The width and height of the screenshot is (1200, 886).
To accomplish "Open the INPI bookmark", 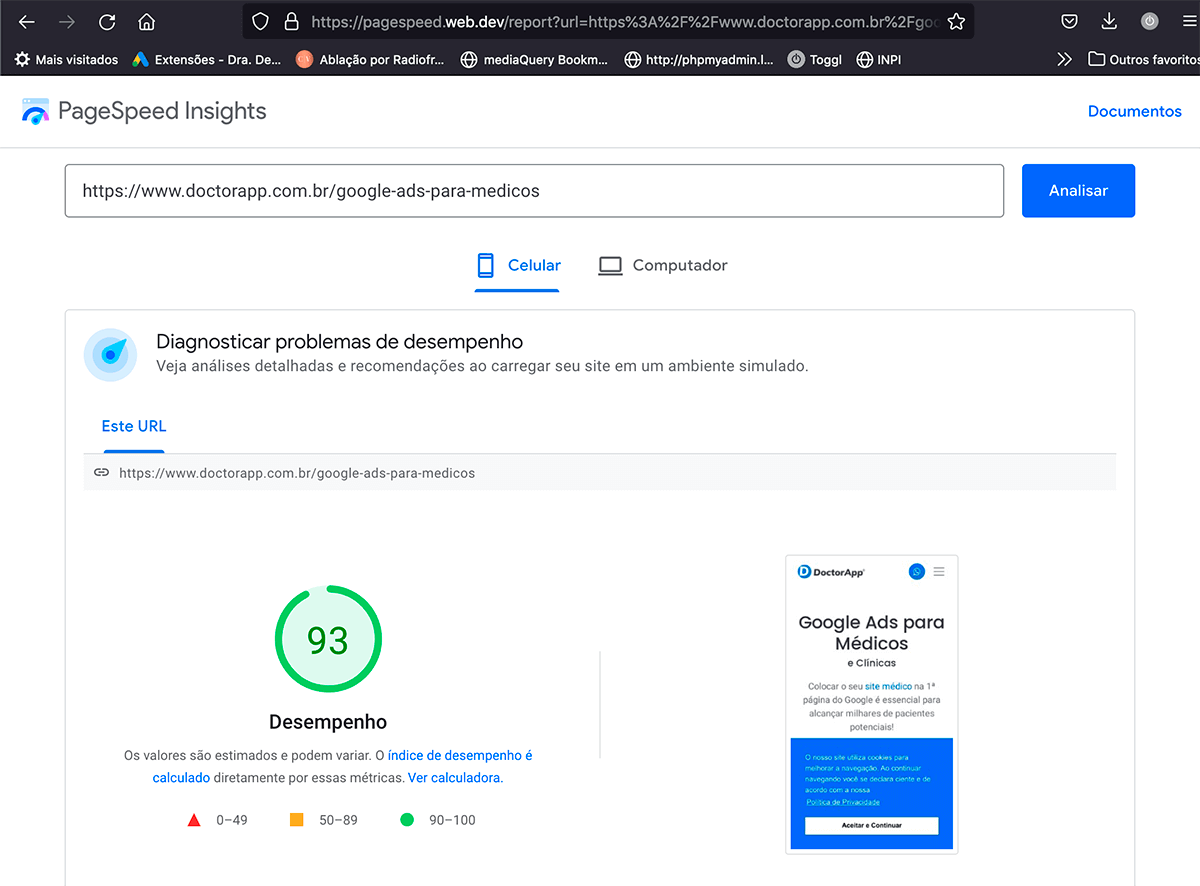I will [x=879, y=59].
